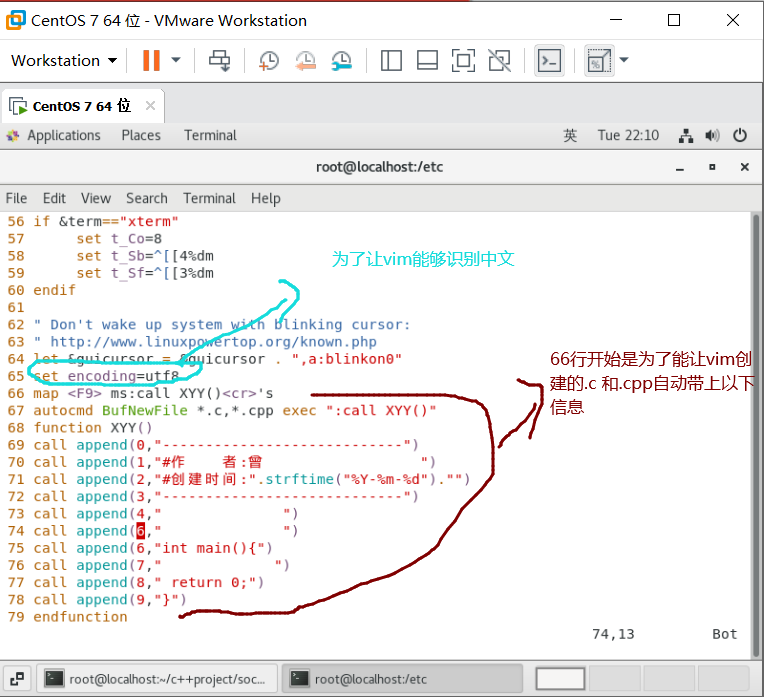Pause the virtual machine with the orange button

click(x=152, y=60)
